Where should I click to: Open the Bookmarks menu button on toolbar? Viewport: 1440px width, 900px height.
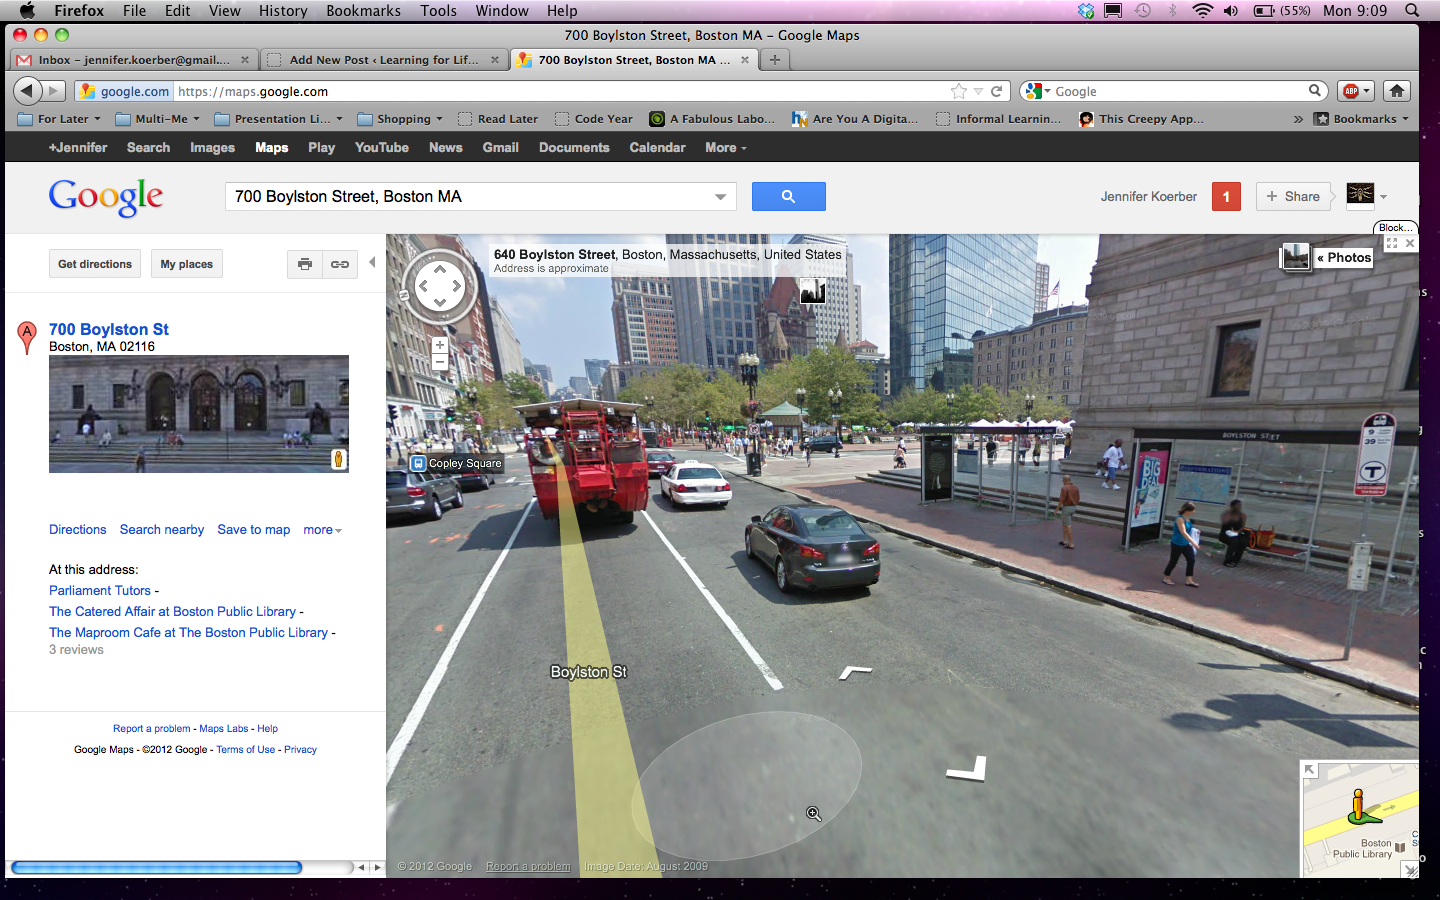pos(1361,118)
